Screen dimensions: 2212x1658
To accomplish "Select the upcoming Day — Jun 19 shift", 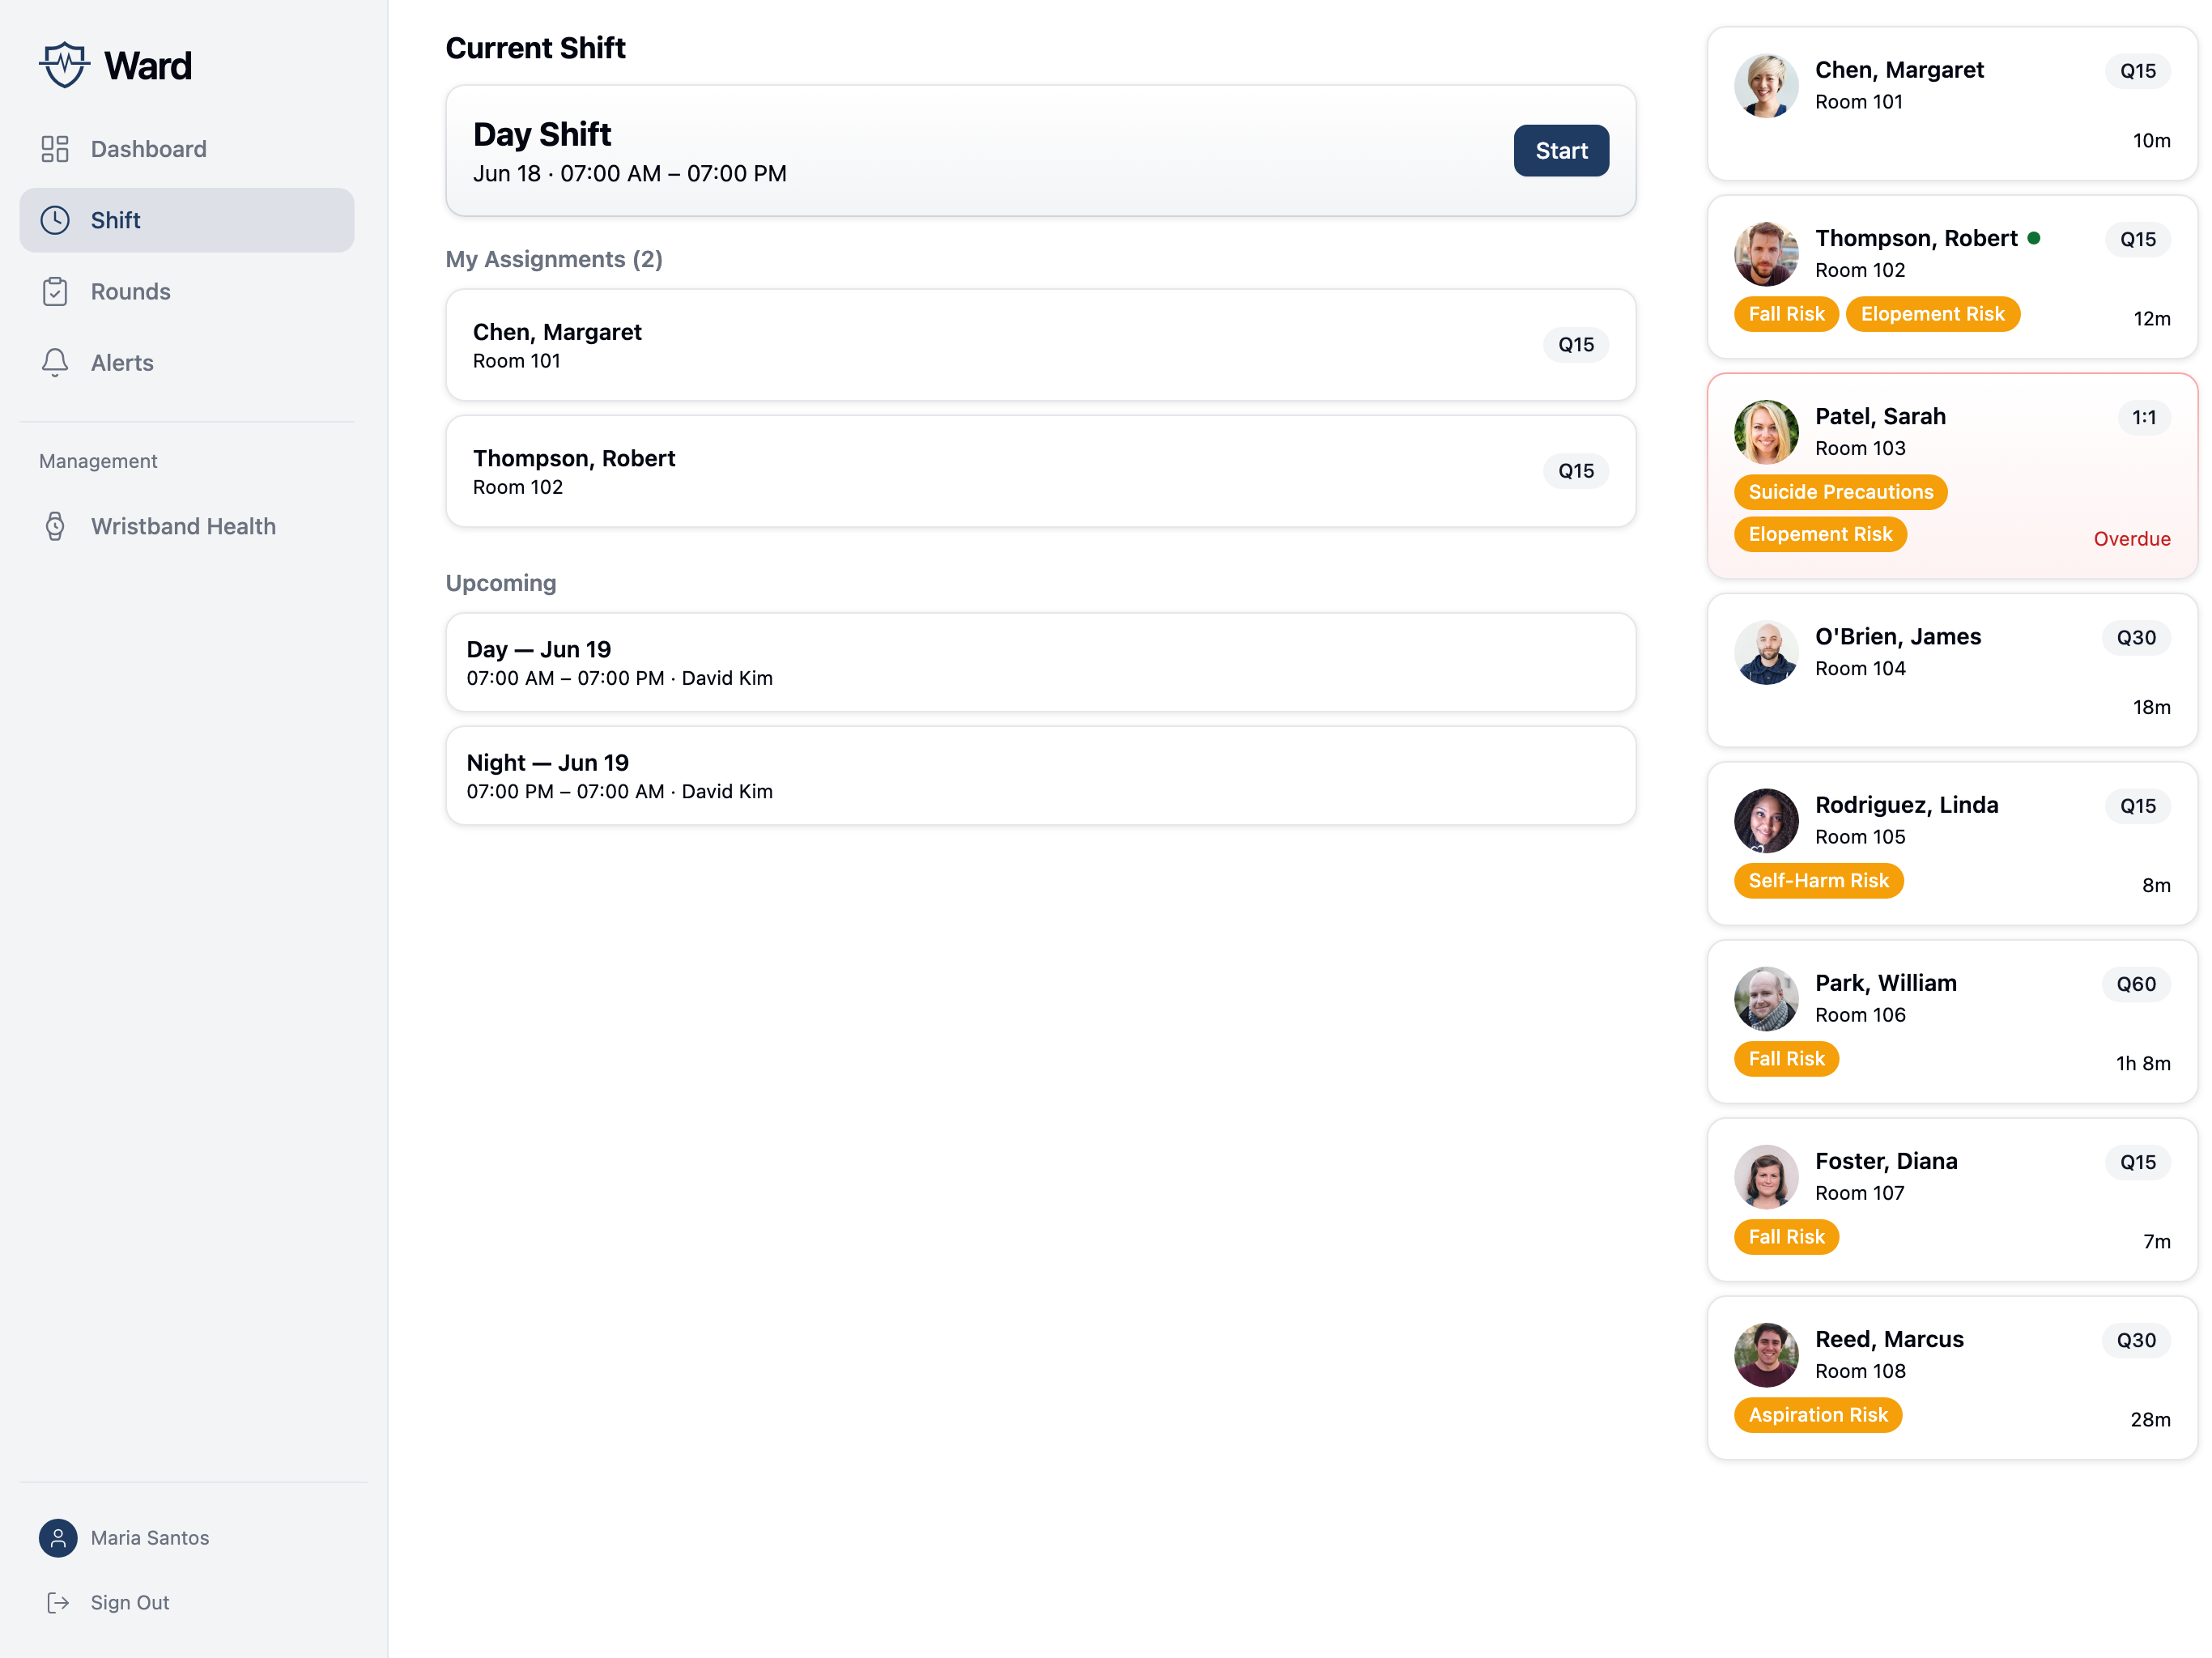I will 1040,662.
